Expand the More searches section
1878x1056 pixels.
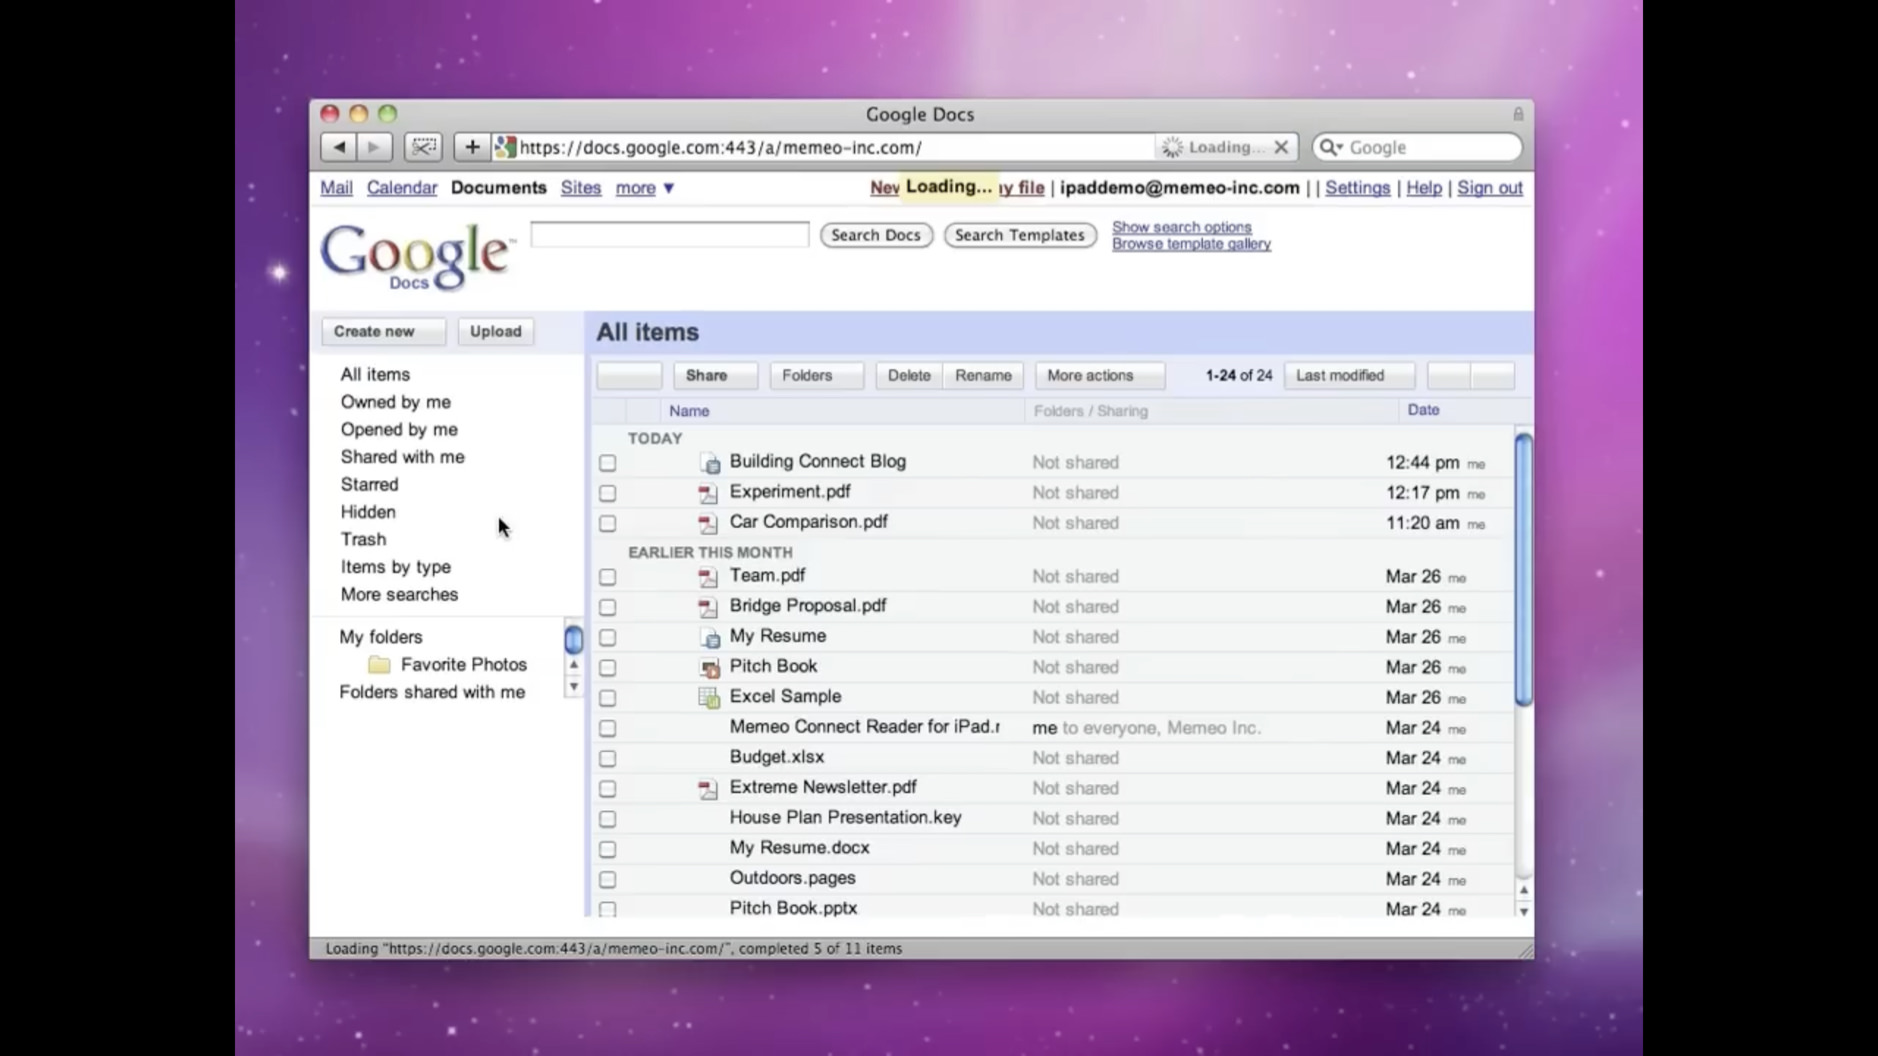pyautogui.click(x=399, y=594)
